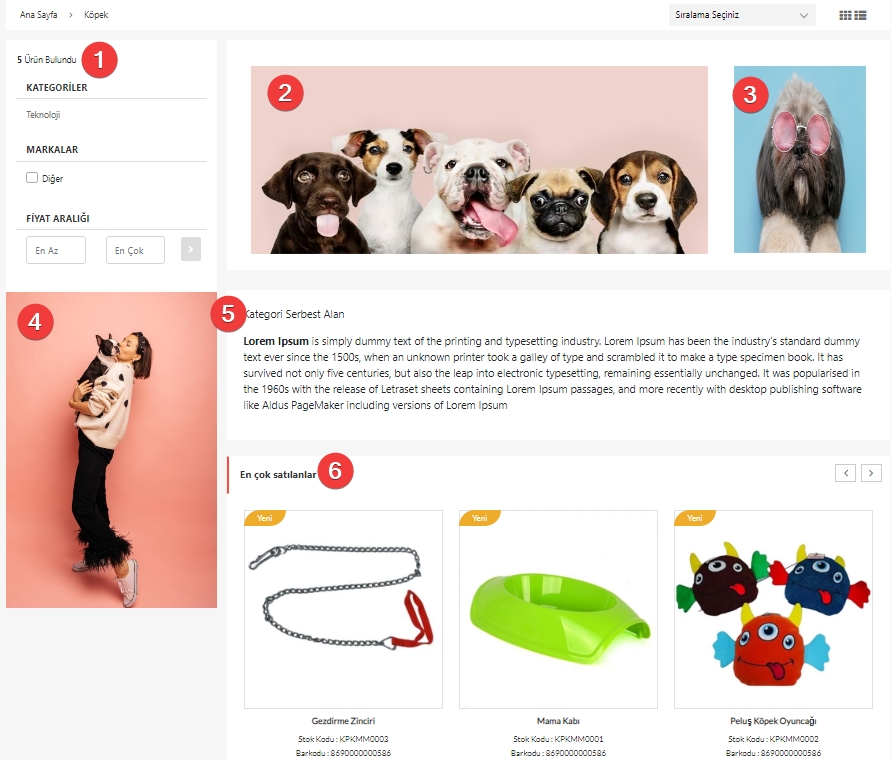Open the dog with sunglasses banner
891x760 pixels.
tap(800, 160)
